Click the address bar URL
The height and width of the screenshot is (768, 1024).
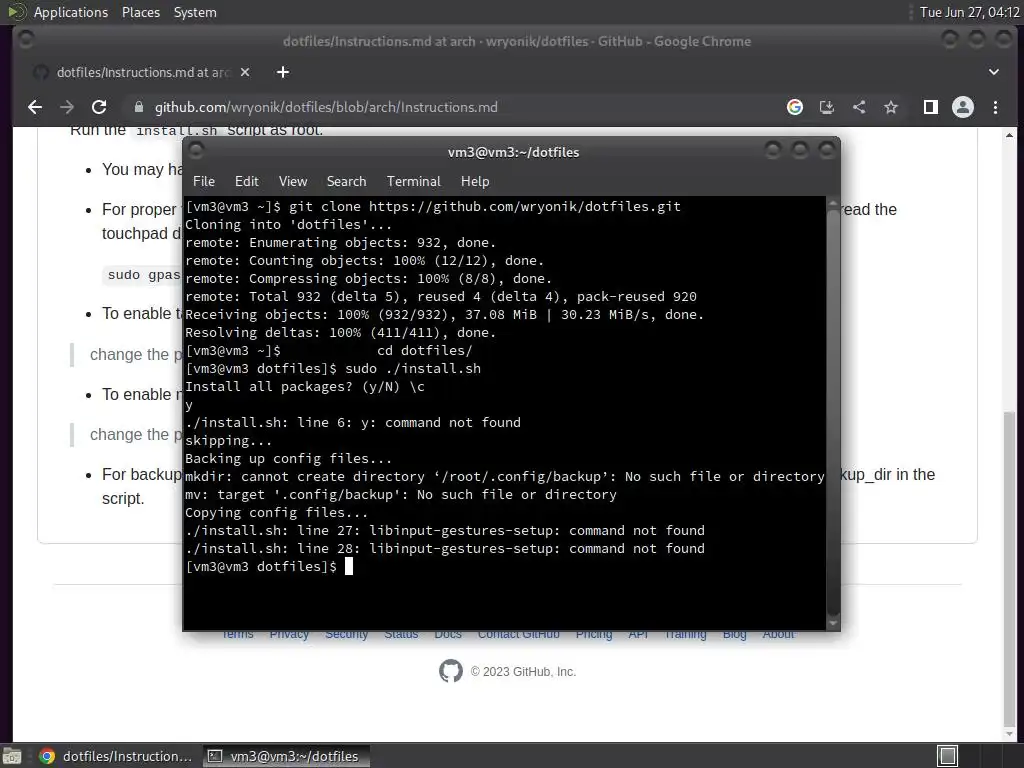pos(326,107)
